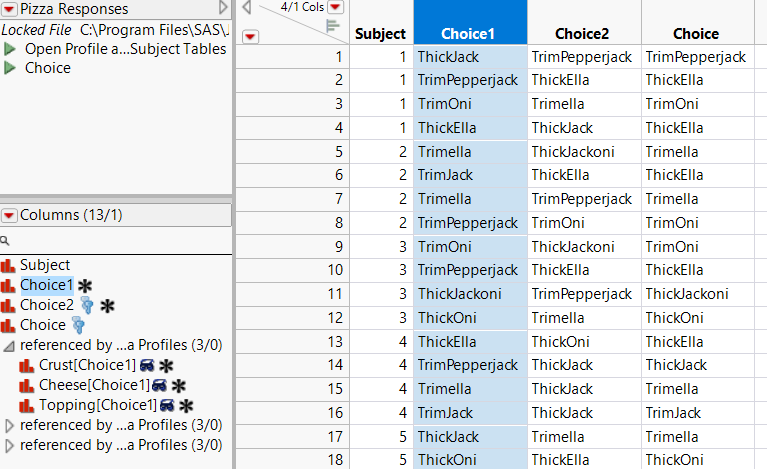Click Choice1 cell ThickOni in row 12

[470, 318]
